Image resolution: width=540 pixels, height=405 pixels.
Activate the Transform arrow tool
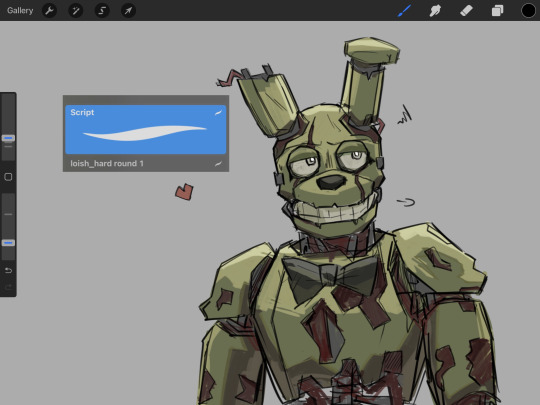[128, 11]
